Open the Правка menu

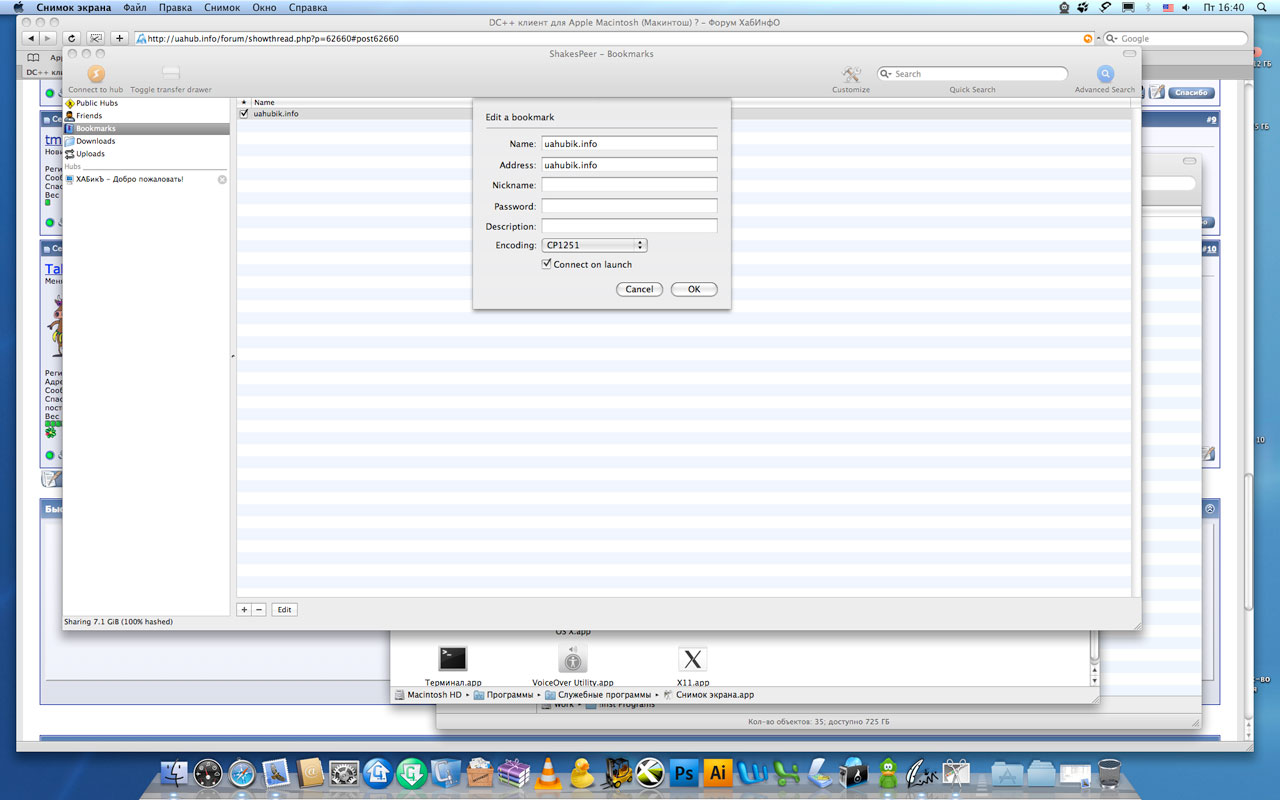[x=175, y=7]
